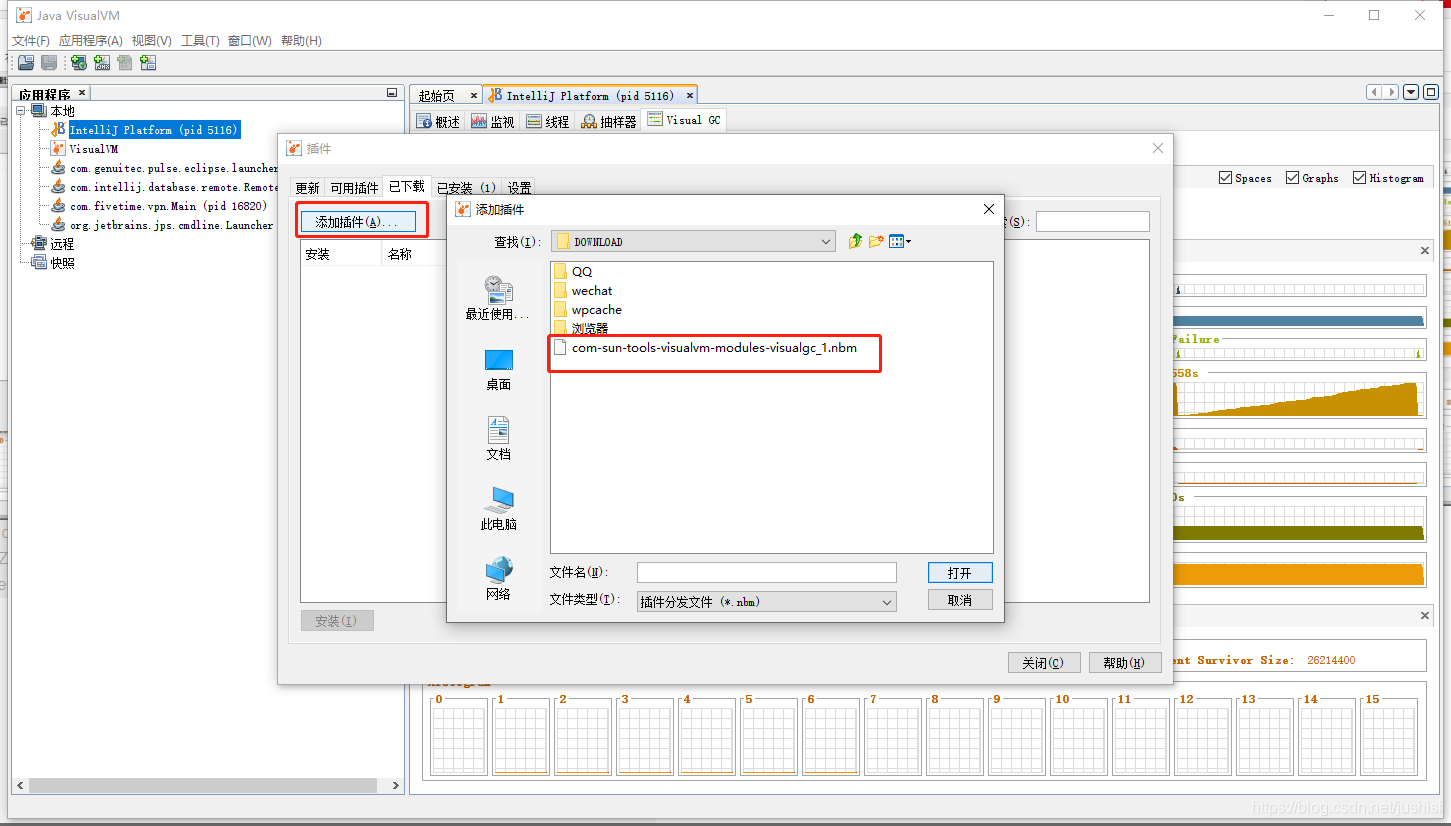Click the 文件名 file name field

point(767,572)
